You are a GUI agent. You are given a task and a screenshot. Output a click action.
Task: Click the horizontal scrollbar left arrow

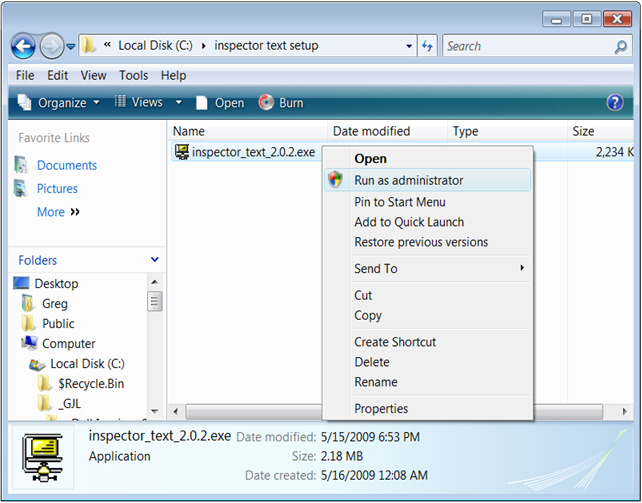tap(176, 411)
